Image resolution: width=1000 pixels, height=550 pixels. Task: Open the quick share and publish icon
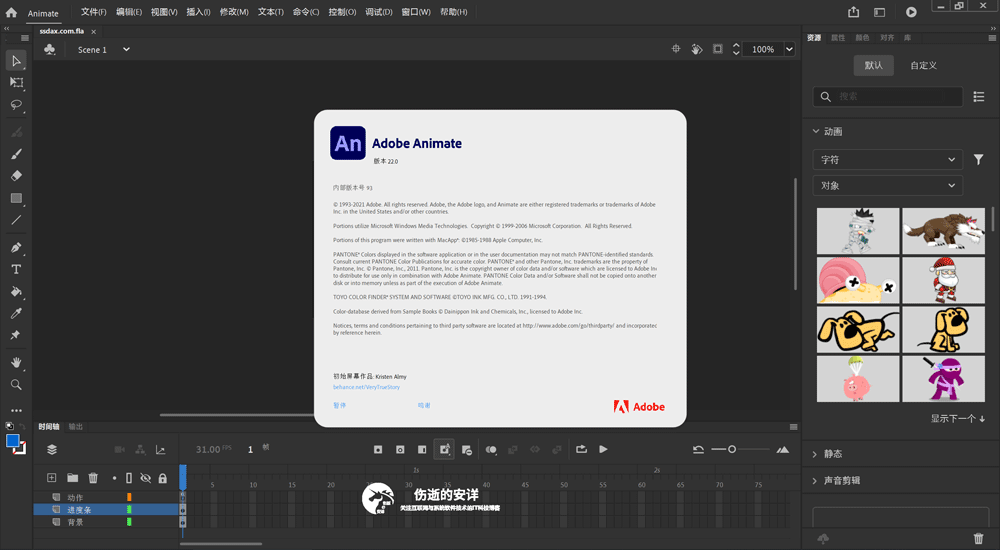tap(853, 12)
